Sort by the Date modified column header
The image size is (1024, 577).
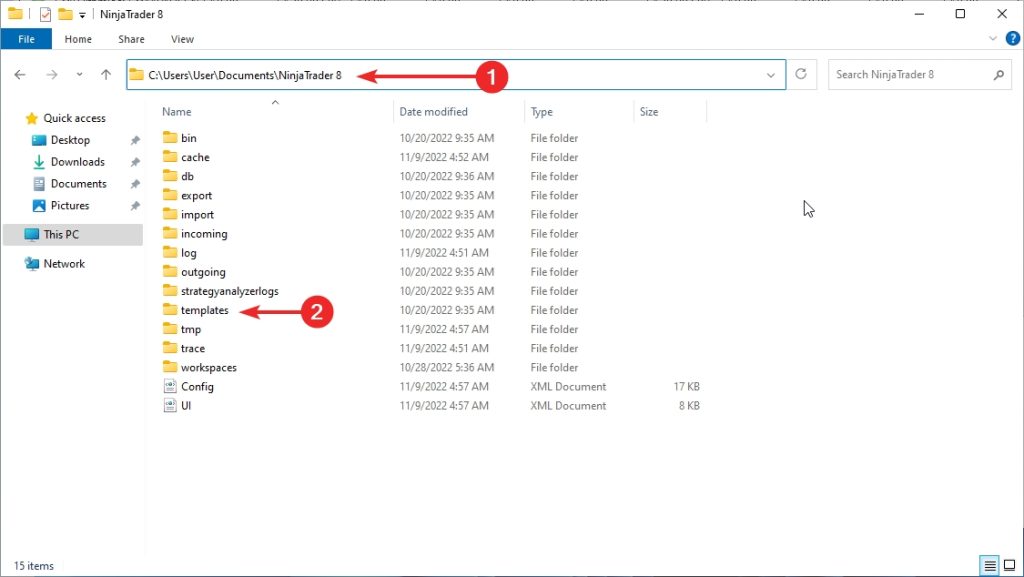(x=433, y=112)
